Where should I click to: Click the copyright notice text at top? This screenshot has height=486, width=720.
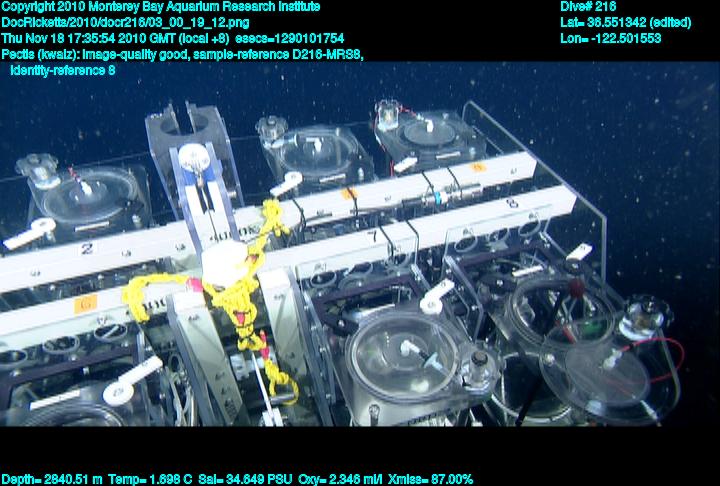click(x=160, y=7)
